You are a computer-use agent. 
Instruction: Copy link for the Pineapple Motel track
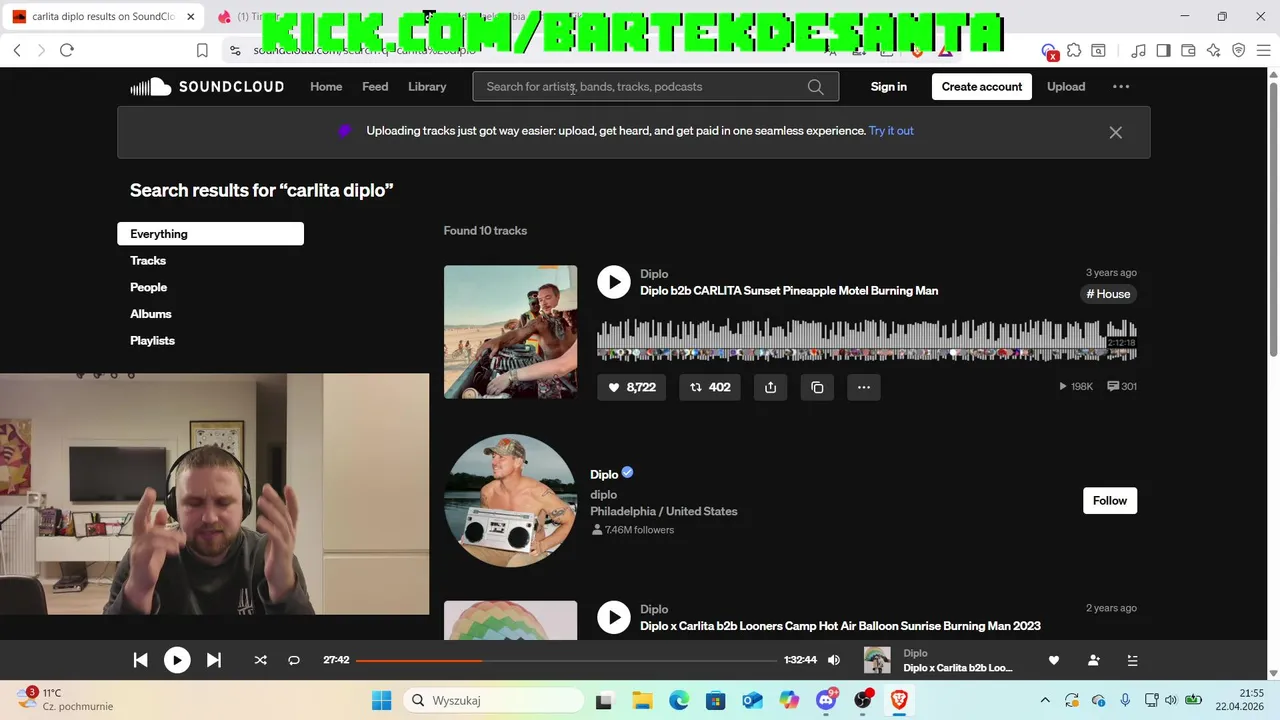pos(817,387)
